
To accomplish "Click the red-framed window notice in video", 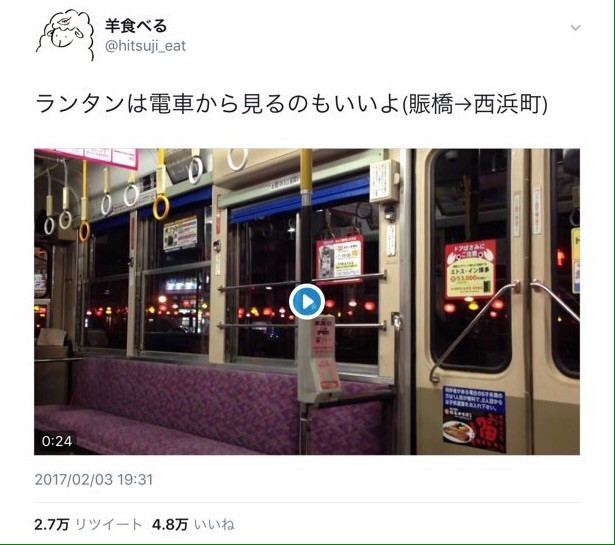I will click(339, 259).
